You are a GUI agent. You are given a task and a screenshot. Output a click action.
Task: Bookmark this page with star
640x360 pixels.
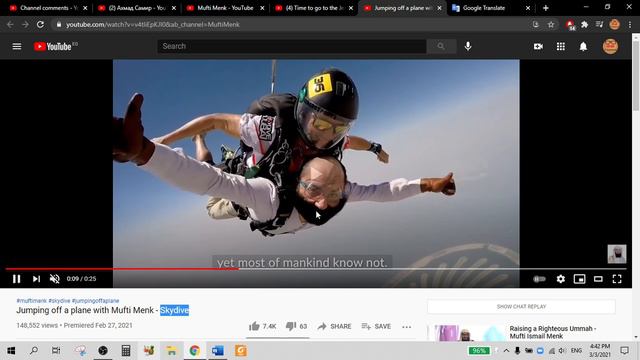coord(551,24)
